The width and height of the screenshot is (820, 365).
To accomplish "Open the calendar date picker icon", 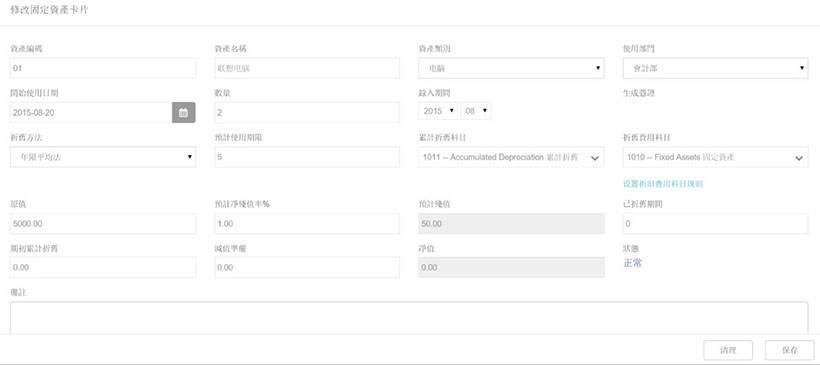I will point(184,112).
